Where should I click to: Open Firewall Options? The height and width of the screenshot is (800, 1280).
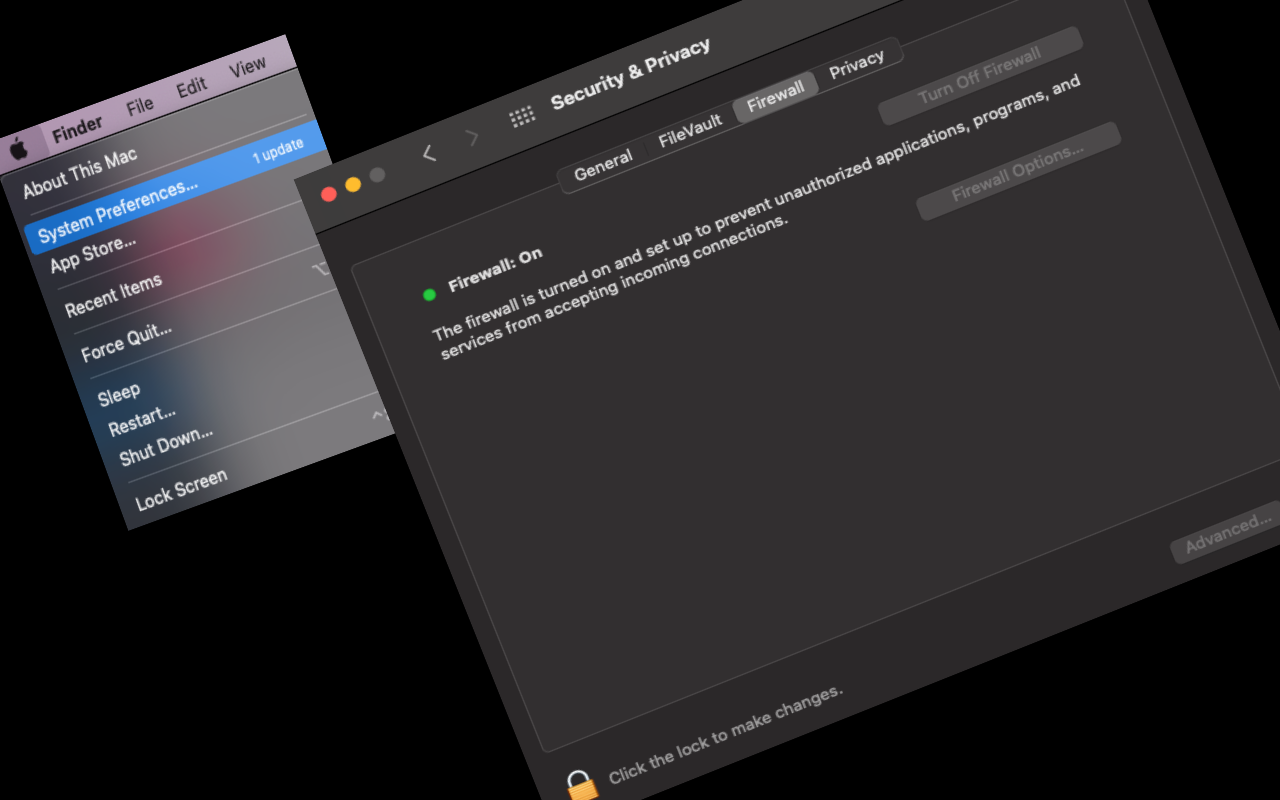tap(1018, 170)
